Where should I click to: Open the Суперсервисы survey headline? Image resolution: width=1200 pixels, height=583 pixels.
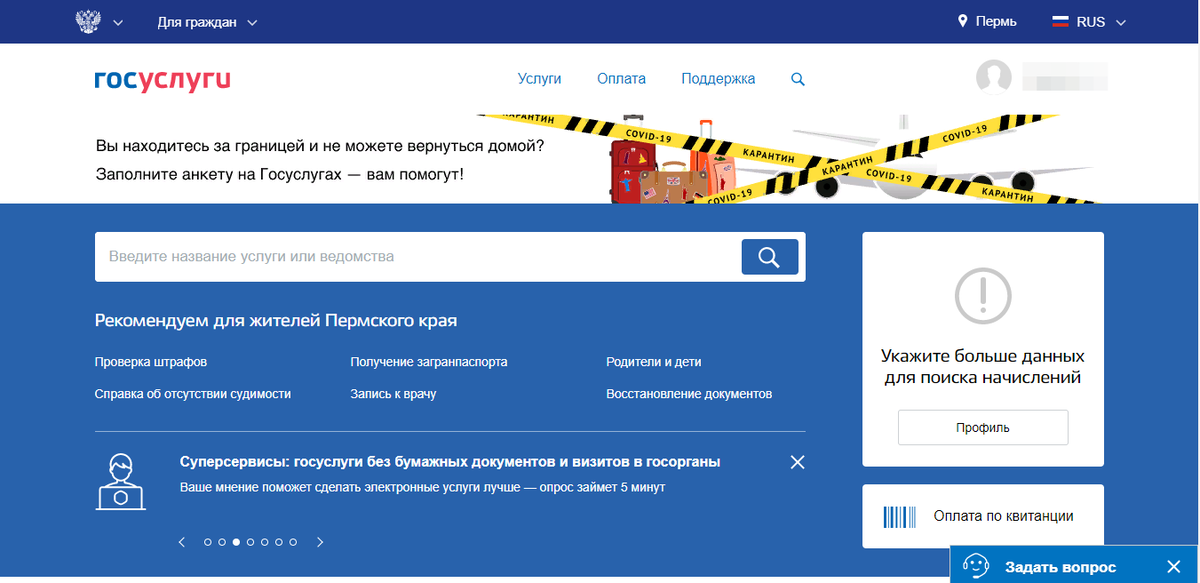pos(450,462)
